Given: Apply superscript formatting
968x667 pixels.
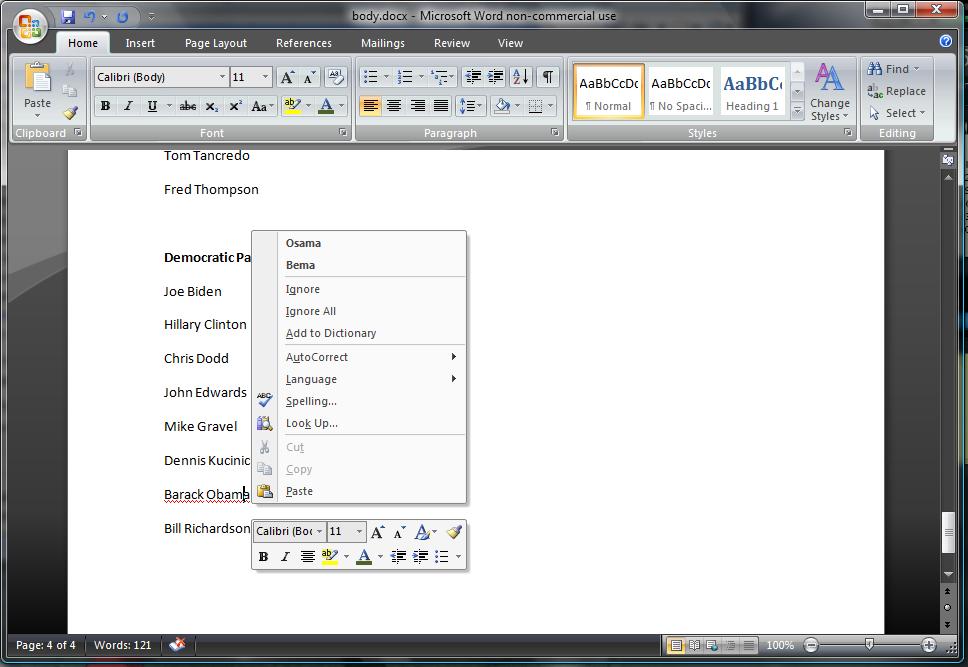Looking at the screenshot, I should pyautogui.click(x=235, y=106).
